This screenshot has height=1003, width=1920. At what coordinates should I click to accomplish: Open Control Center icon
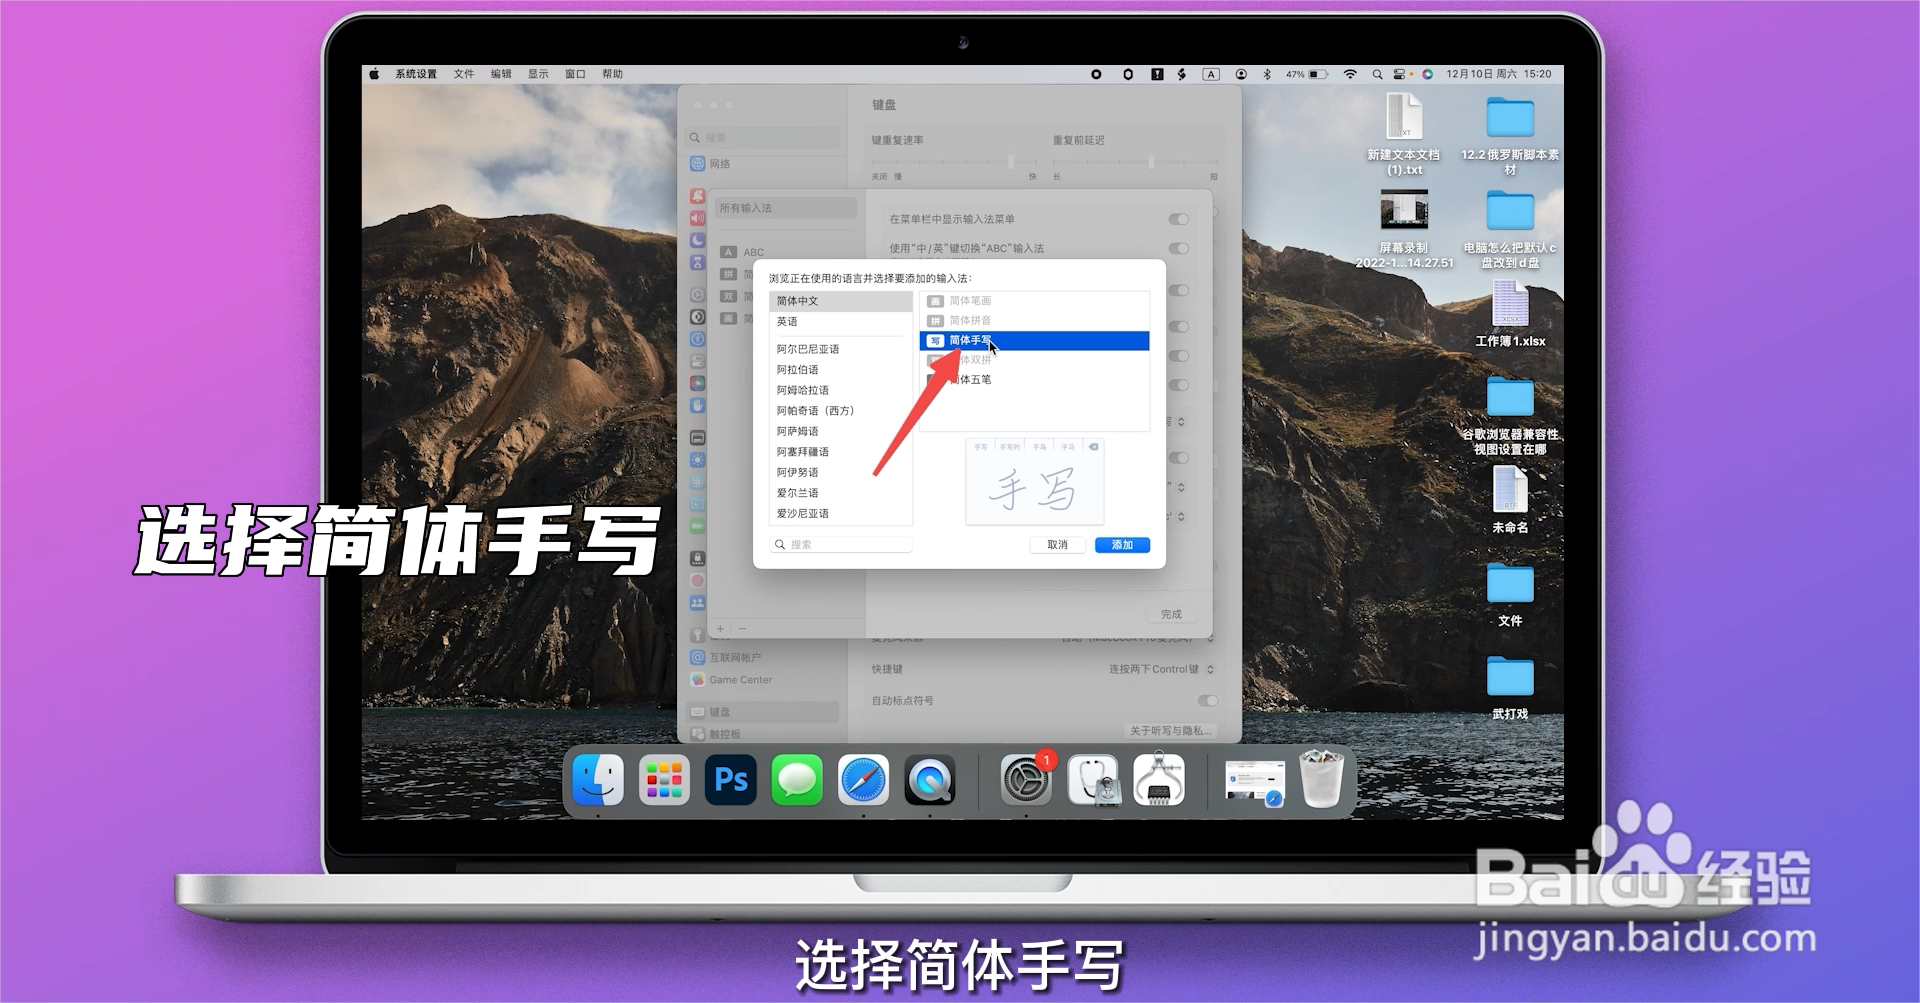pyautogui.click(x=1400, y=74)
